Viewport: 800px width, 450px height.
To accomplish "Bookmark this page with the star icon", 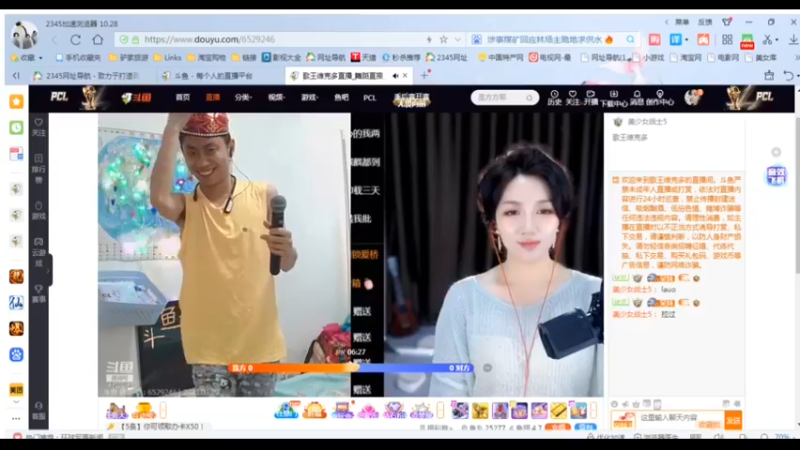I will tap(443, 39).
